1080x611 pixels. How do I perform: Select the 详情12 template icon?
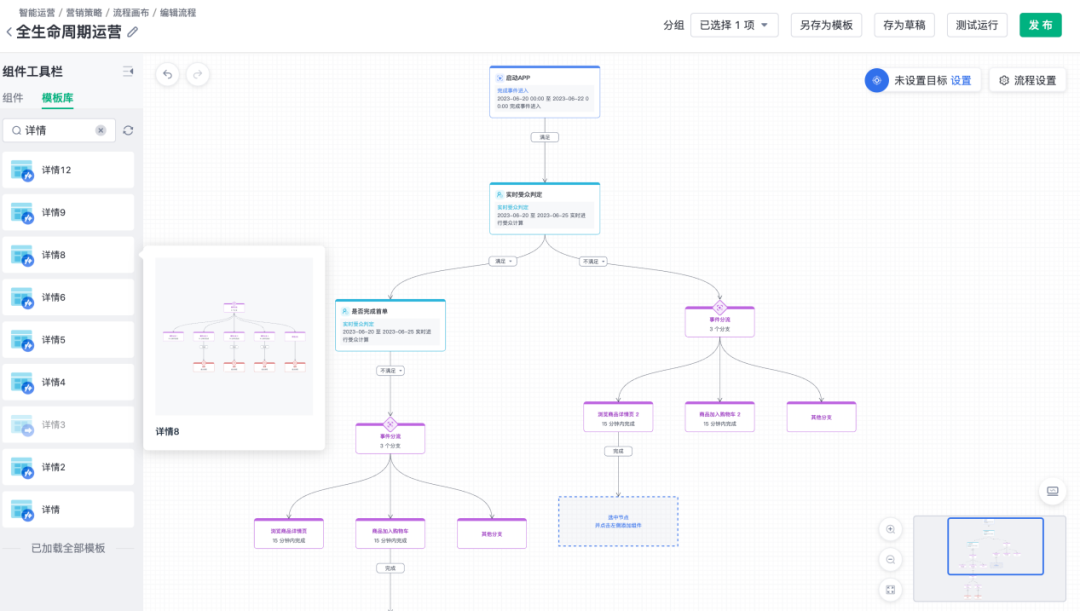click(x=22, y=170)
